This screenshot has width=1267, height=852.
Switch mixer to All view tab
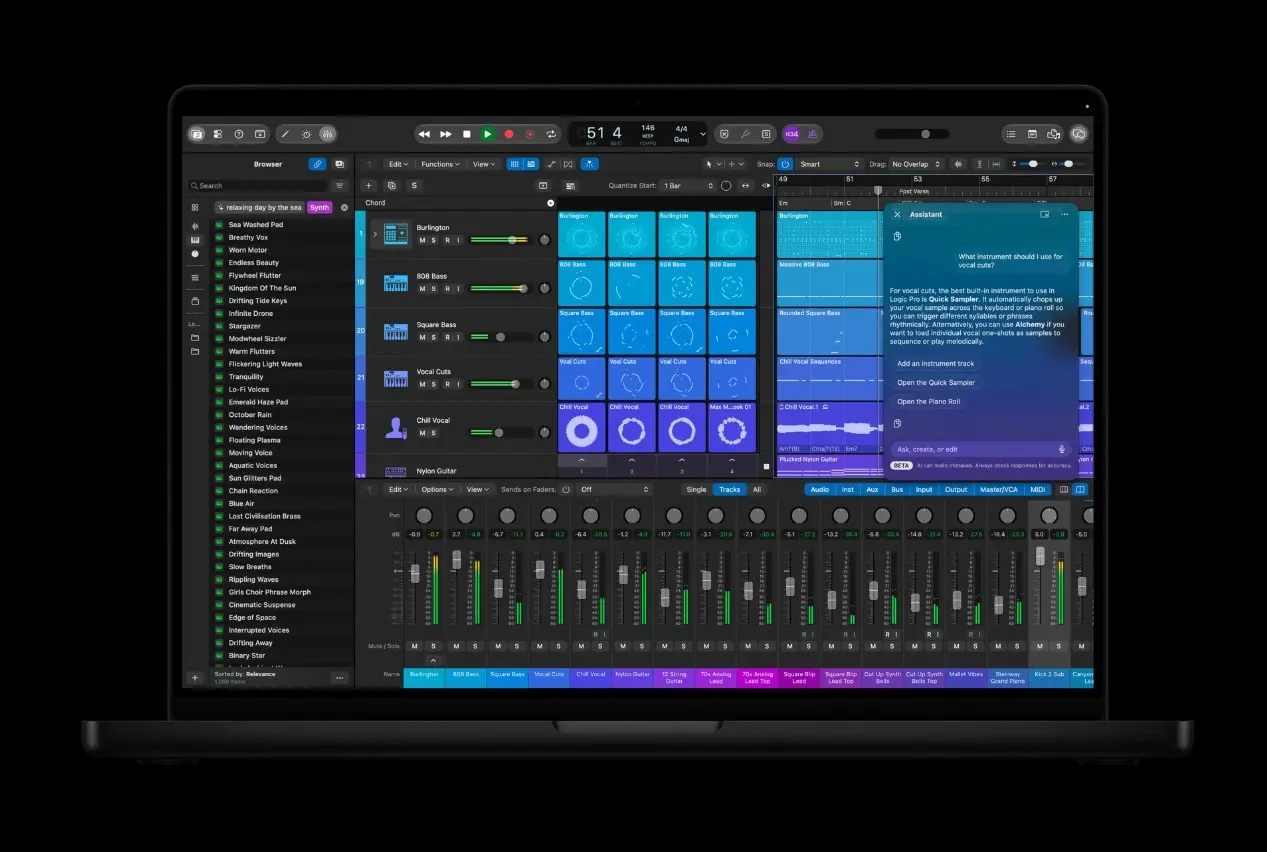point(757,490)
